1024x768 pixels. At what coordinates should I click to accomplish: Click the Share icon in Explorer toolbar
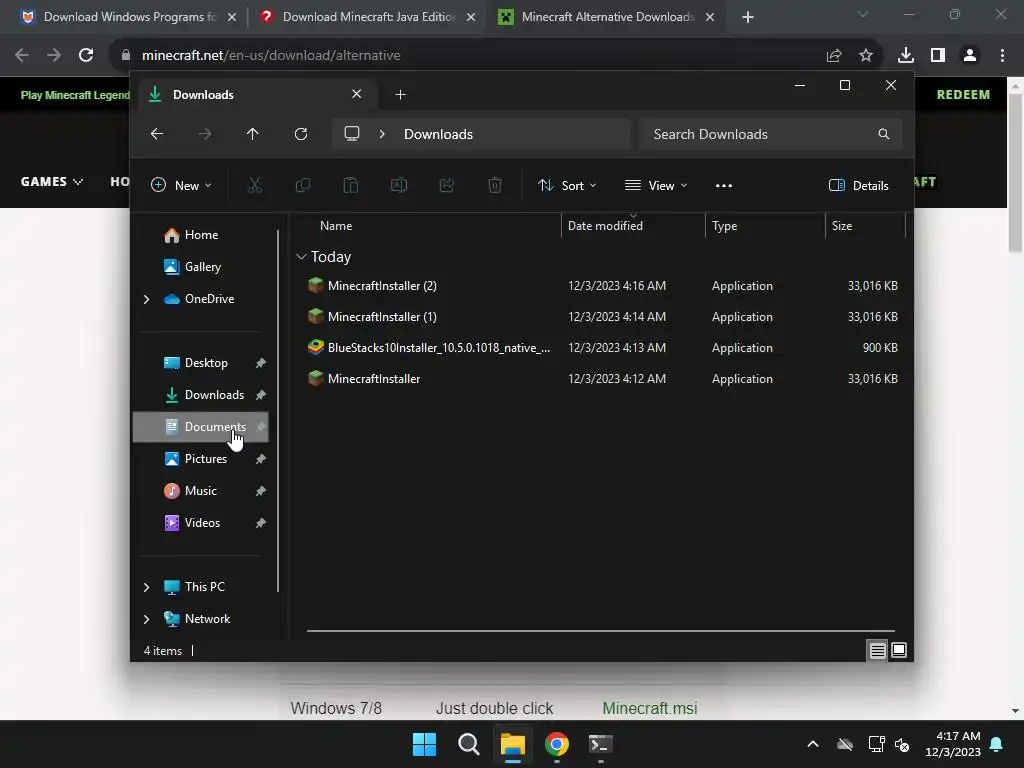pos(447,185)
